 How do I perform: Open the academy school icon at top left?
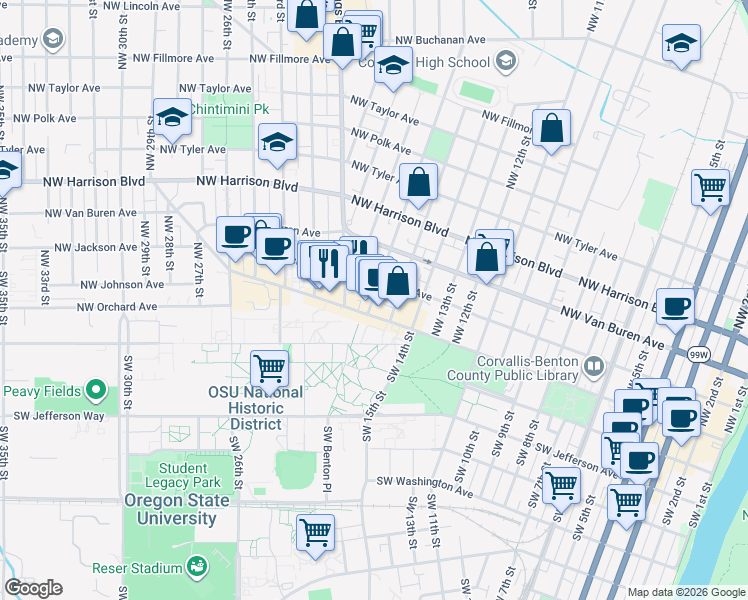53,39
